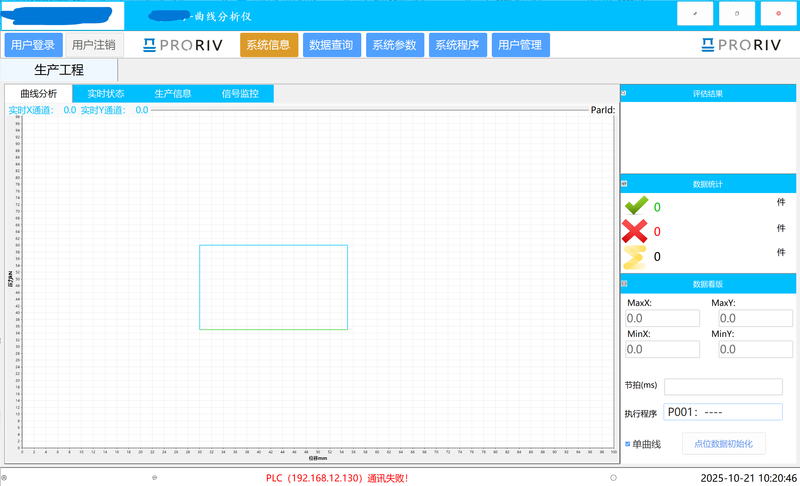
Task: Switch to 曲线分析 tab
Action: (39, 94)
